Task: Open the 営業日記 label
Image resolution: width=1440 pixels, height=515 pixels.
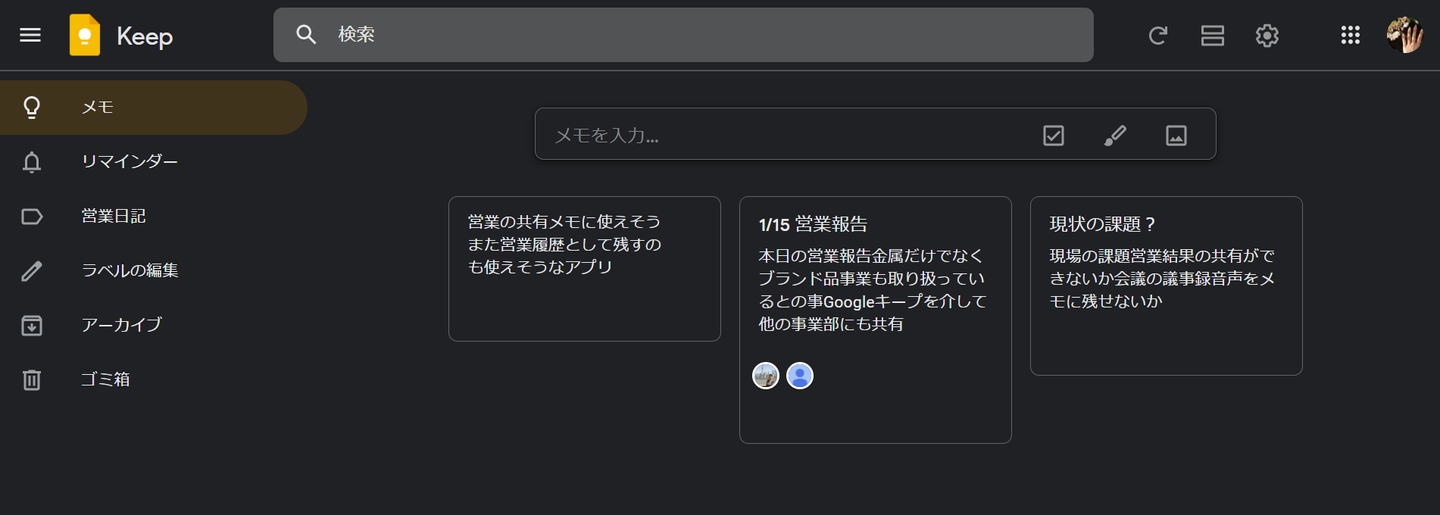Action: pos(113,216)
